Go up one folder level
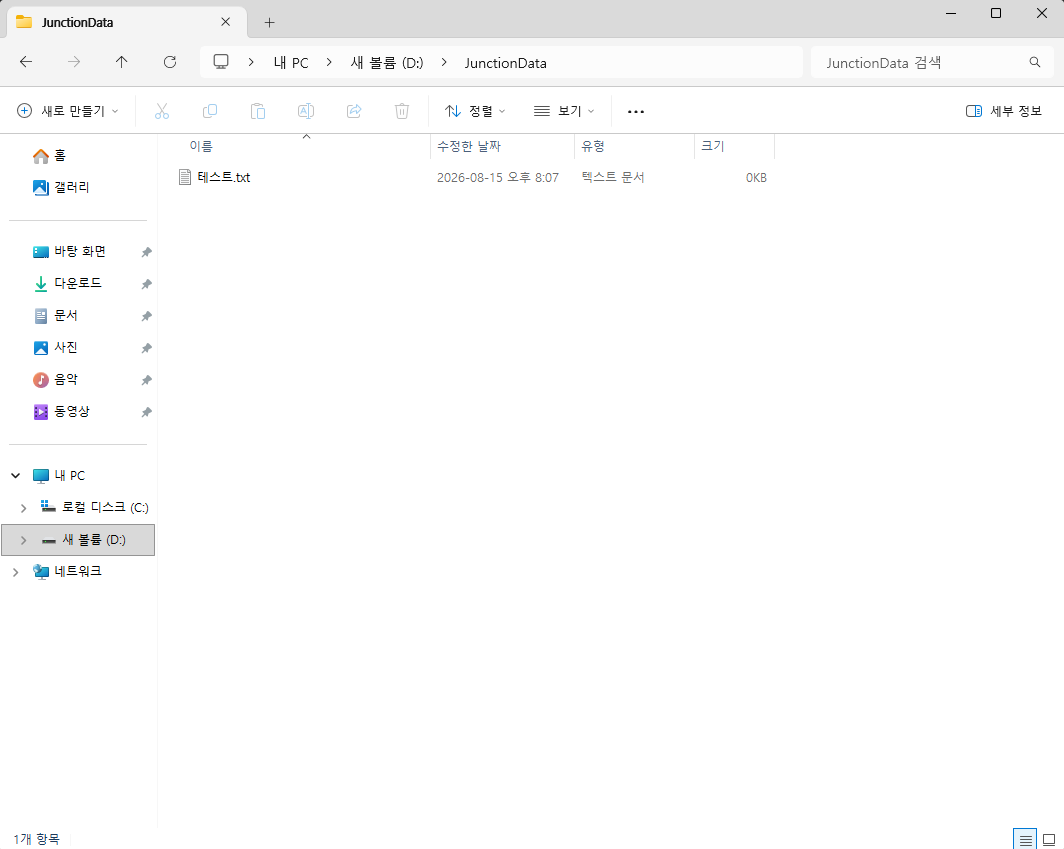This screenshot has height=849, width=1064. [x=121, y=62]
